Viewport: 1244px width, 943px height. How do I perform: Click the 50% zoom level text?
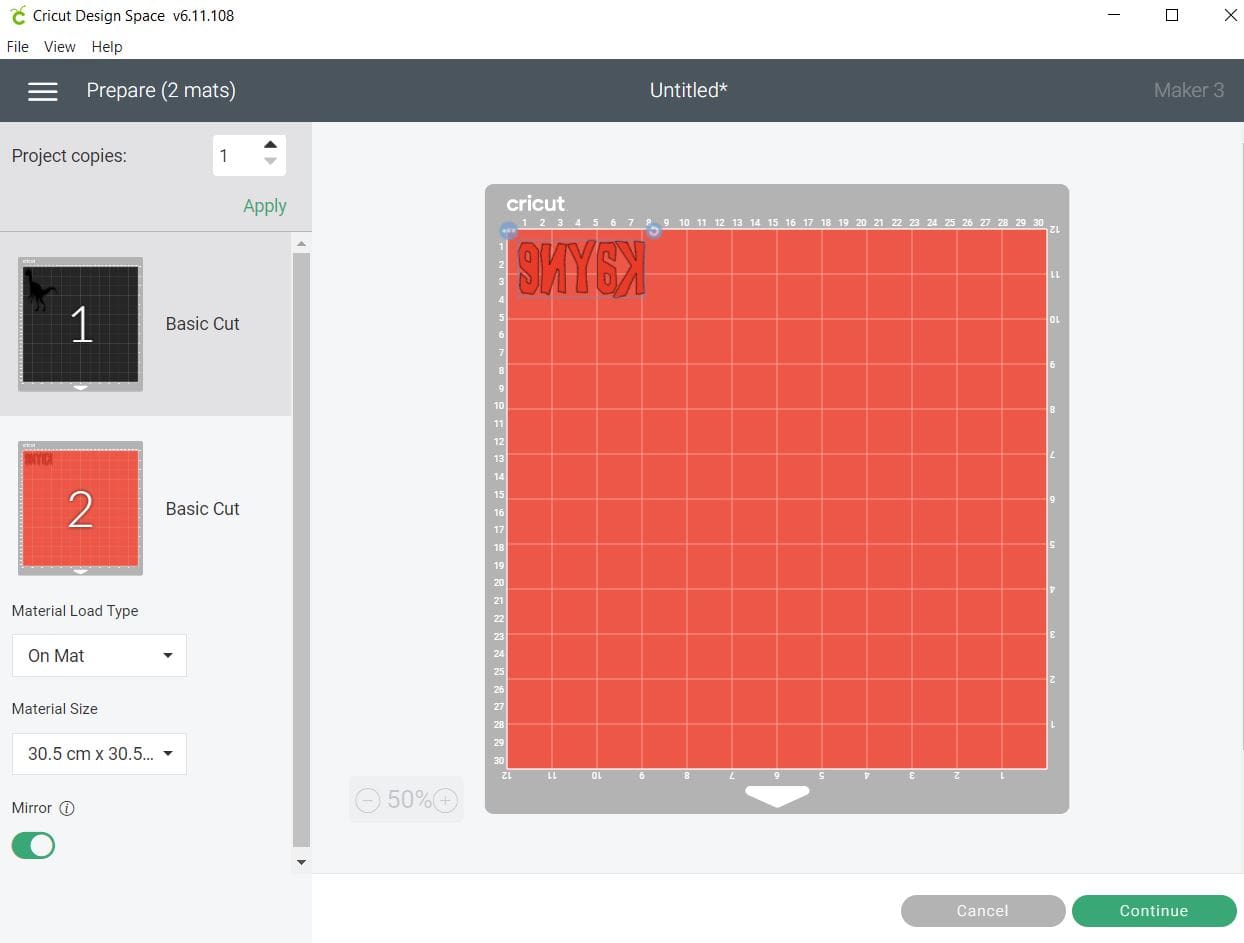[x=408, y=800]
